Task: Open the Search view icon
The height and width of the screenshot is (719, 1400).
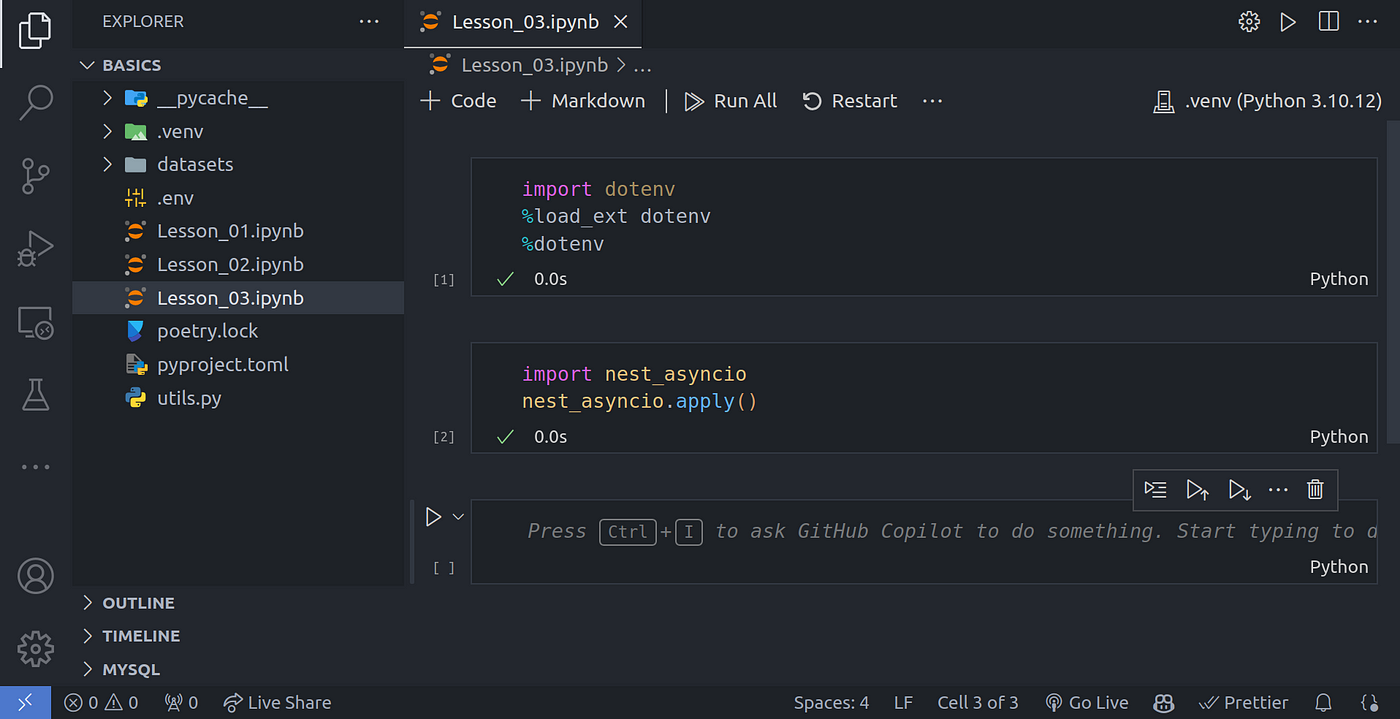Action: click(x=35, y=102)
